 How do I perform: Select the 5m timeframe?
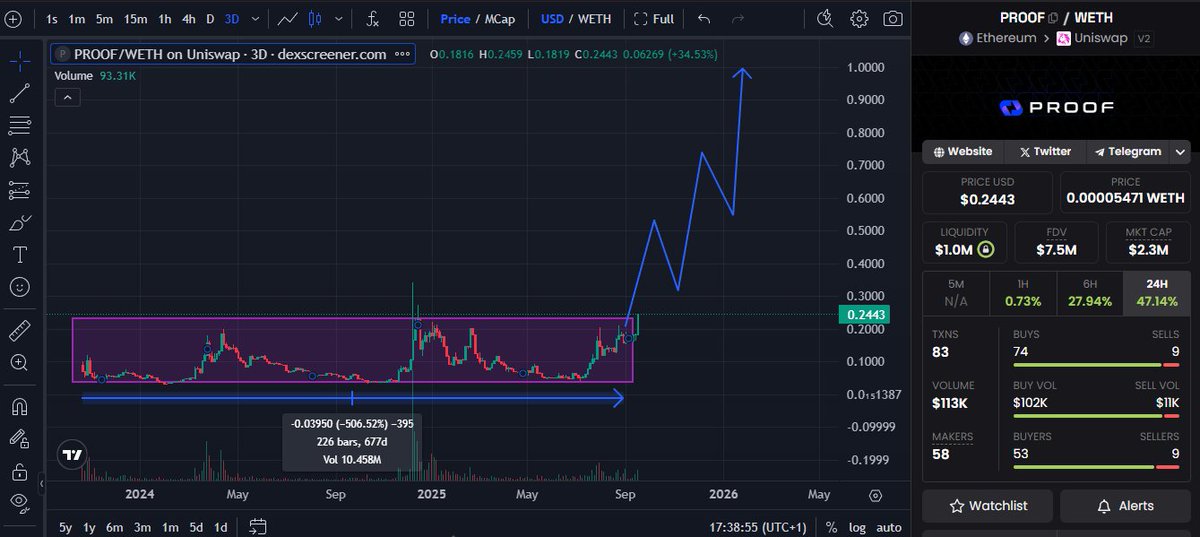click(105, 18)
